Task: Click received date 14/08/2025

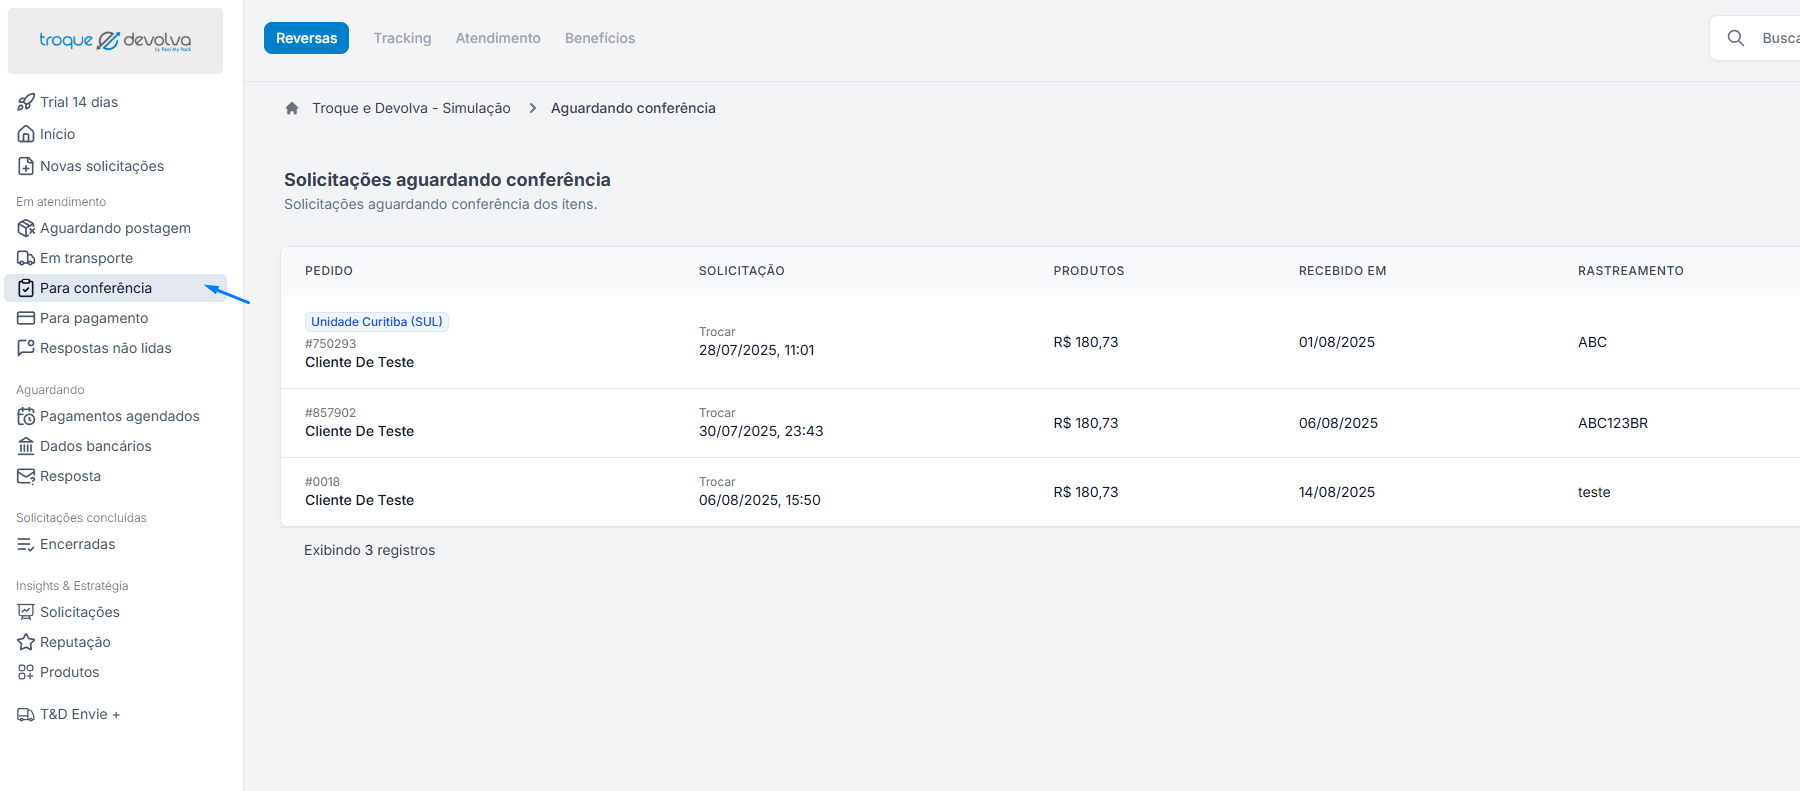Action: [1337, 492]
